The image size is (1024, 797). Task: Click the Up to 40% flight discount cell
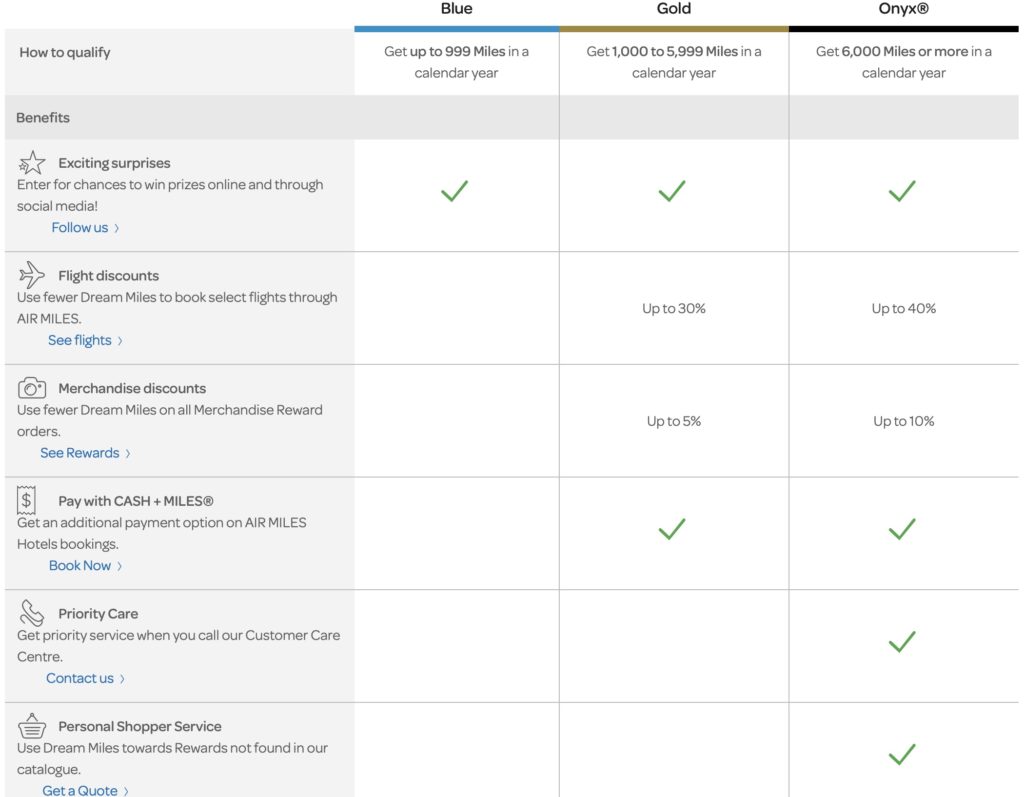pyautogui.click(x=903, y=309)
